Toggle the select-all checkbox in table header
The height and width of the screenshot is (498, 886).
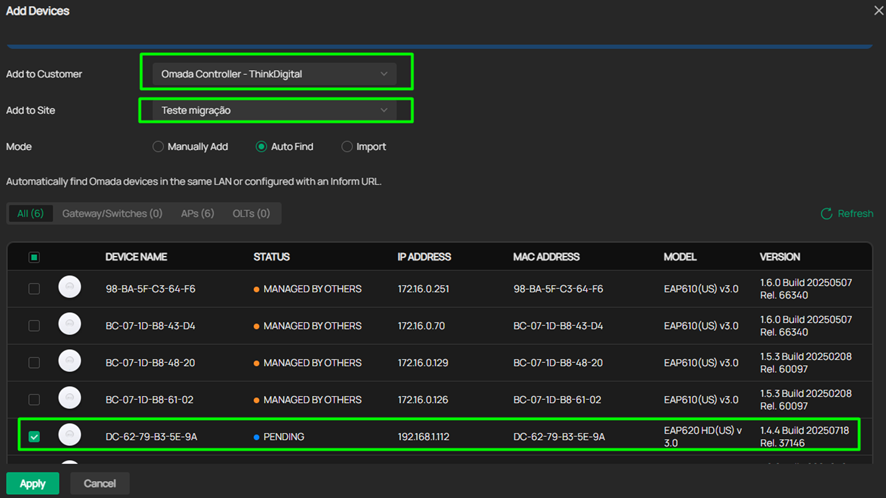(x=34, y=257)
